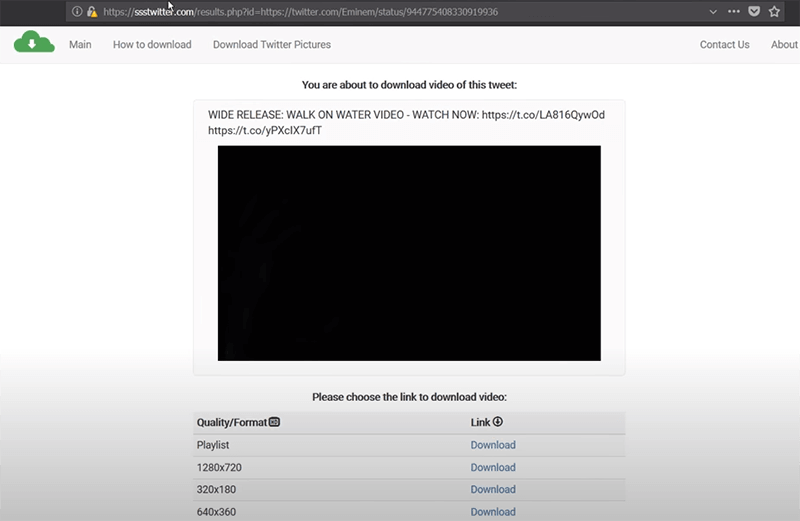Open How to download page
This screenshot has width=800, height=521.
[x=152, y=44]
